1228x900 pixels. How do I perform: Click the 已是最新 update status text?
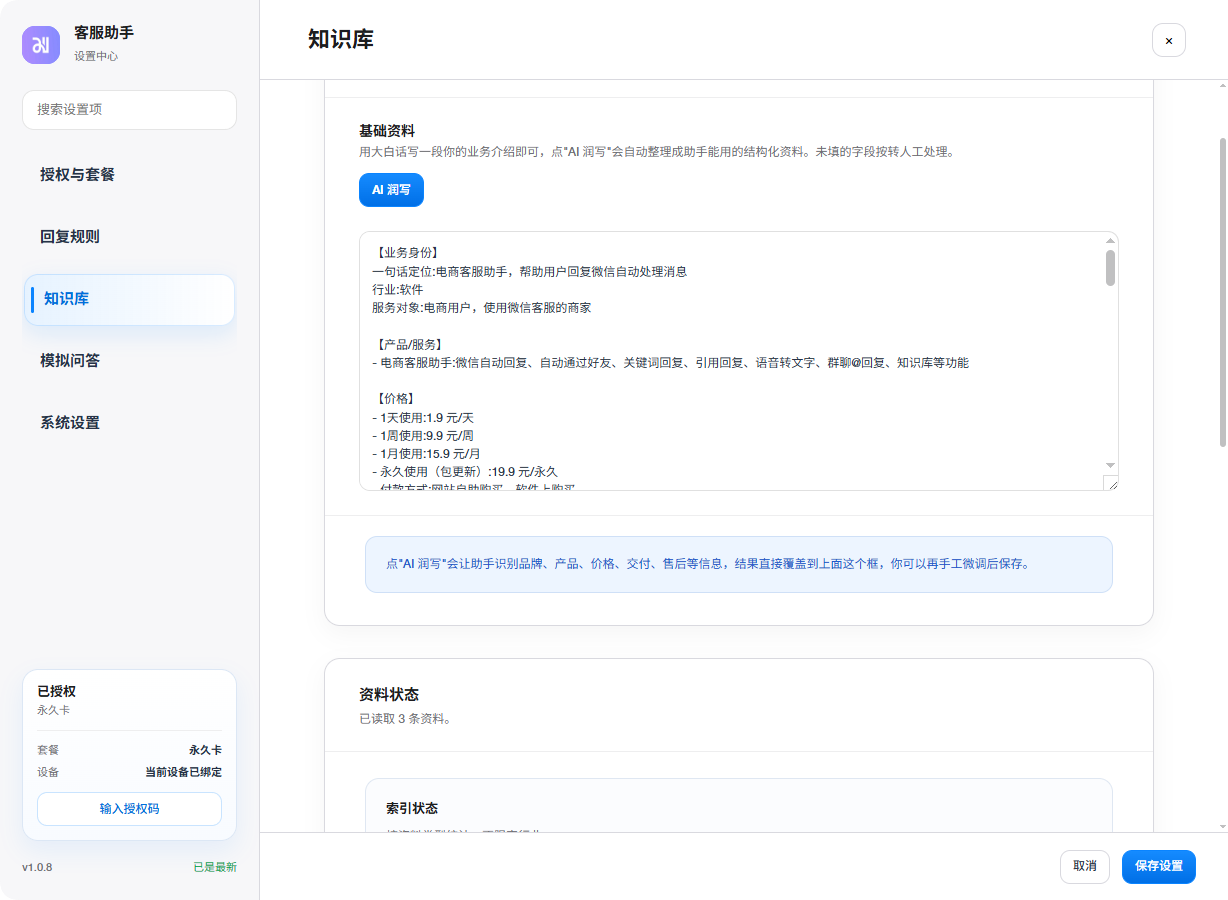click(x=215, y=867)
